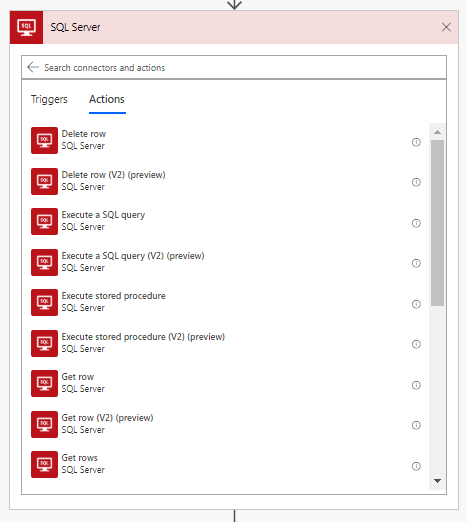This screenshot has height=522, width=467.
Task: Go back using the search arrow
Action: (x=33, y=67)
